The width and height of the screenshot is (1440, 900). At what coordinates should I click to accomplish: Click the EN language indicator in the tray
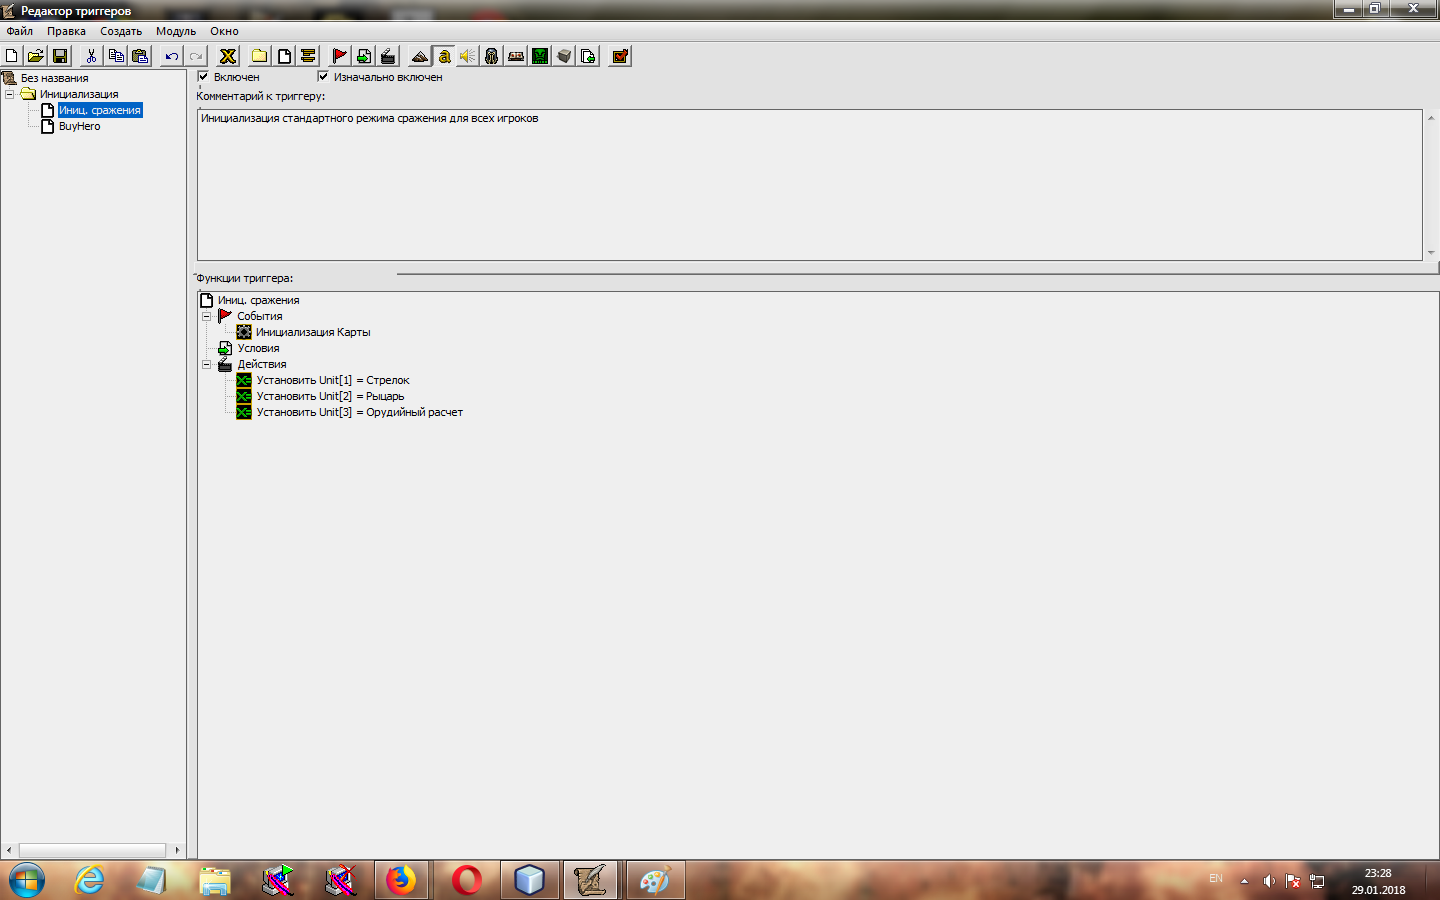pos(1216,879)
